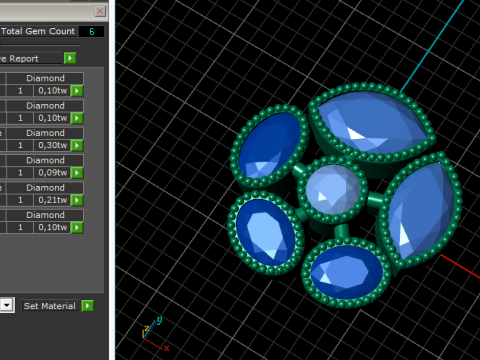Click the Set Material button
Image resolution: width=480 pixels, height=360 pixels.
(x=50, y=306)
